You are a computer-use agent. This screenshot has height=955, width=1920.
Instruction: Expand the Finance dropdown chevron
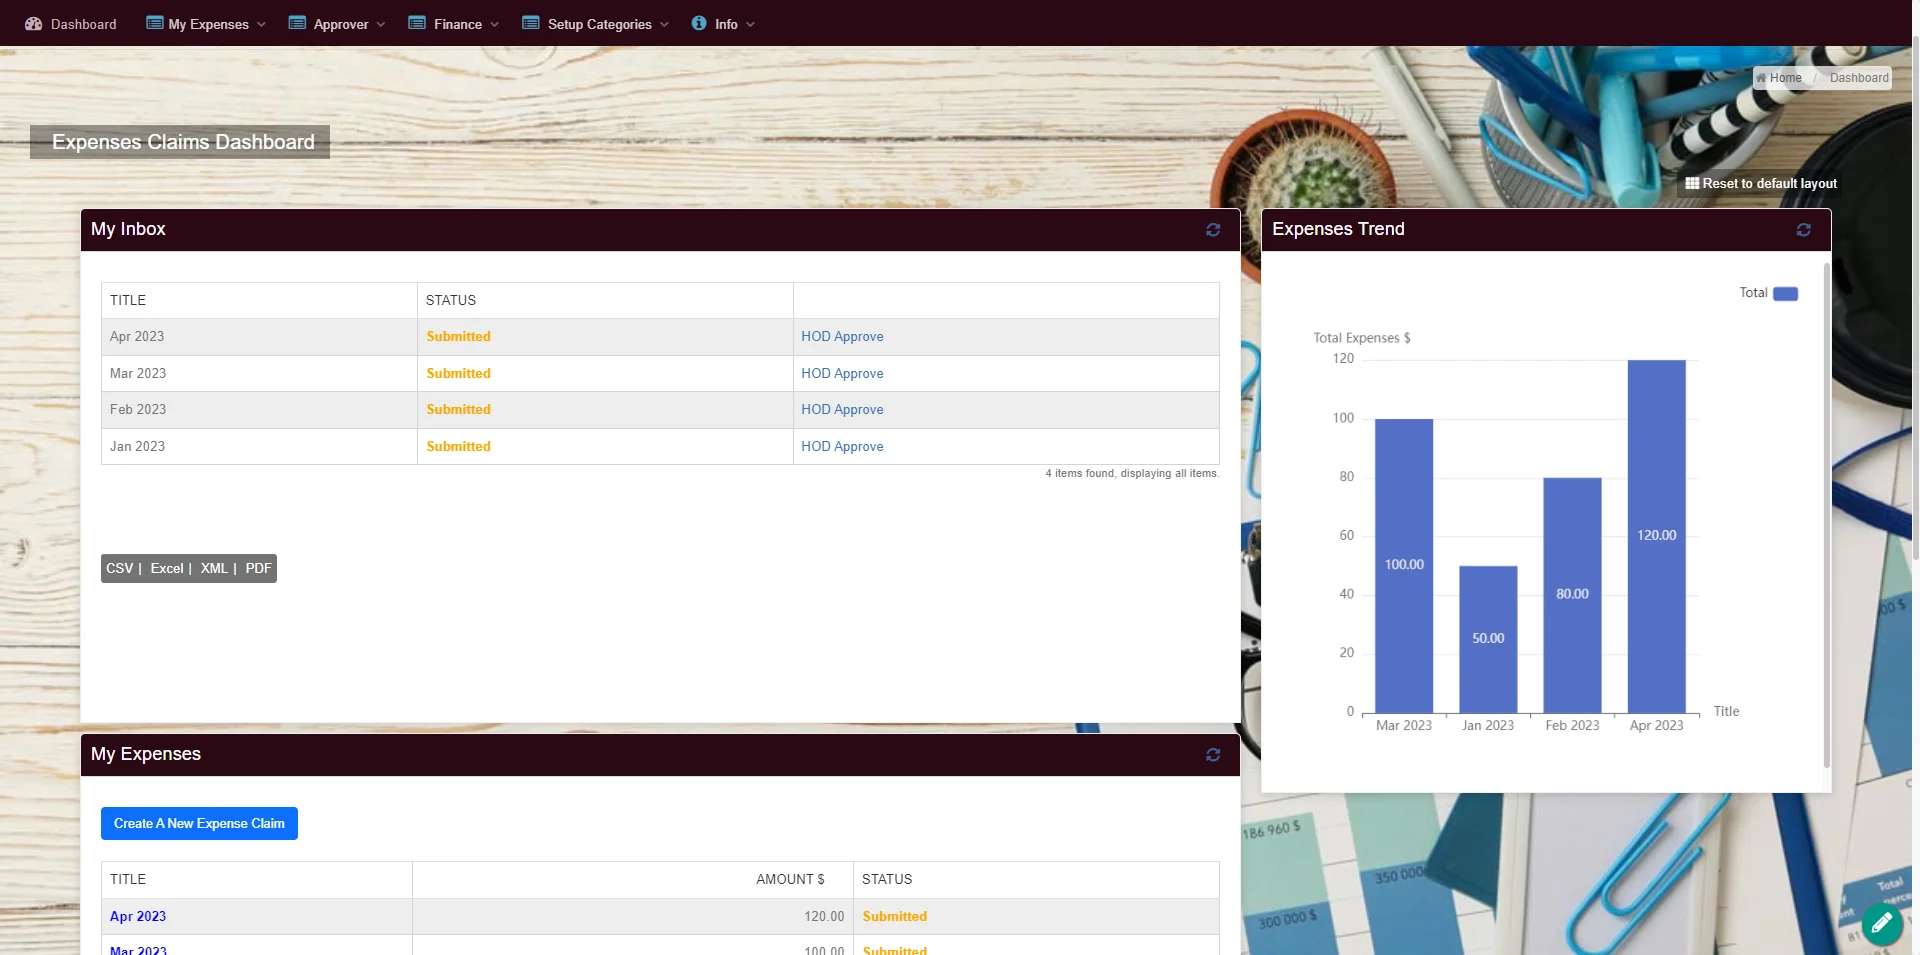tap(495, 25)
